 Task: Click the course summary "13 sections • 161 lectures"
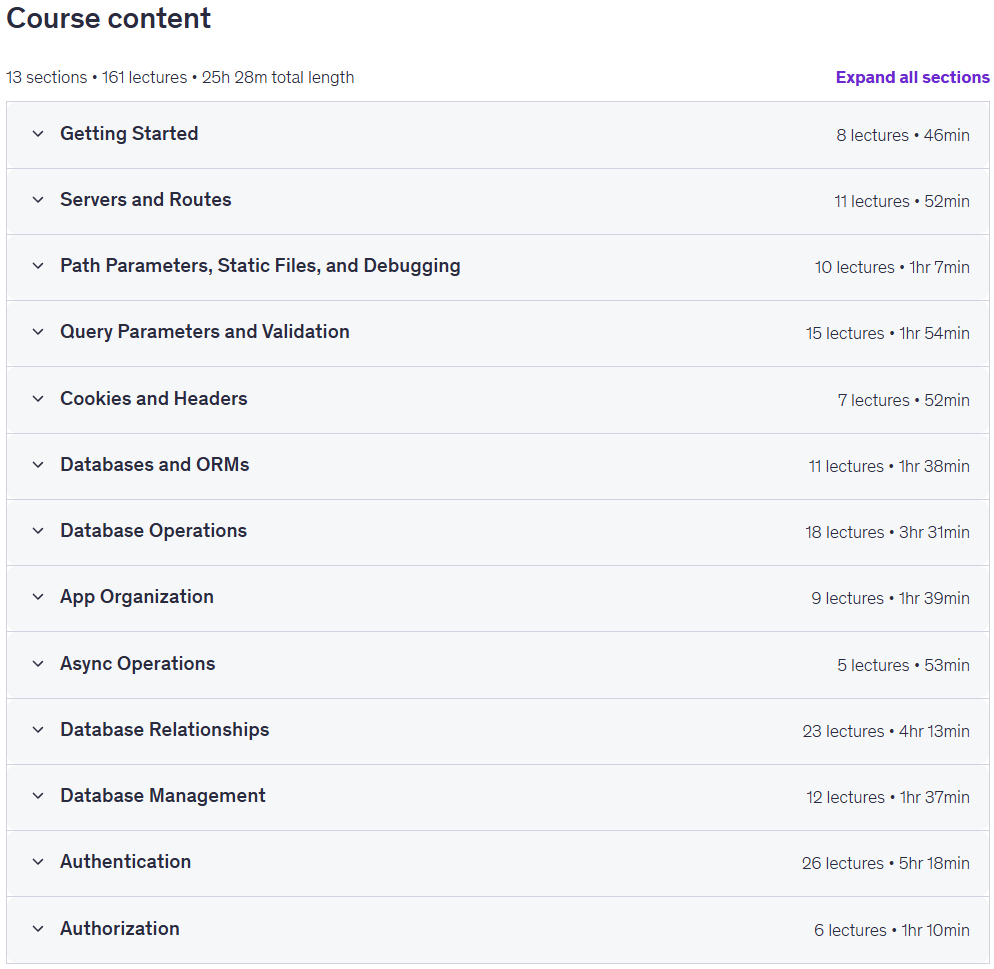coord(96,77)
